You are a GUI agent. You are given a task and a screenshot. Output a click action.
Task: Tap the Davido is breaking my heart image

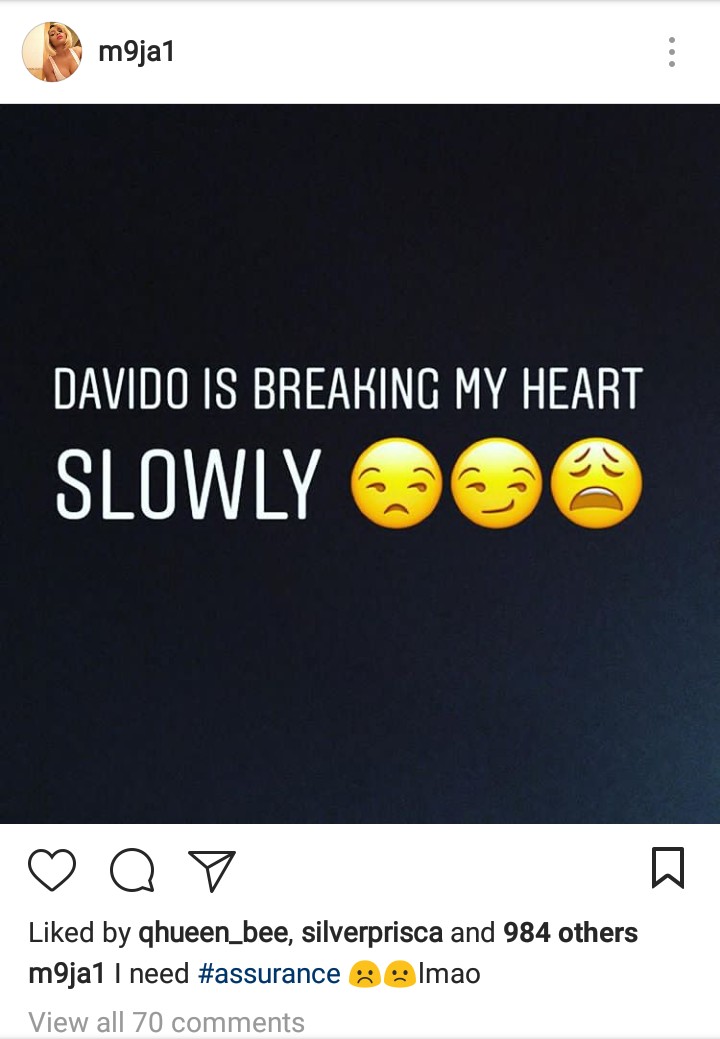coord(360,463)
